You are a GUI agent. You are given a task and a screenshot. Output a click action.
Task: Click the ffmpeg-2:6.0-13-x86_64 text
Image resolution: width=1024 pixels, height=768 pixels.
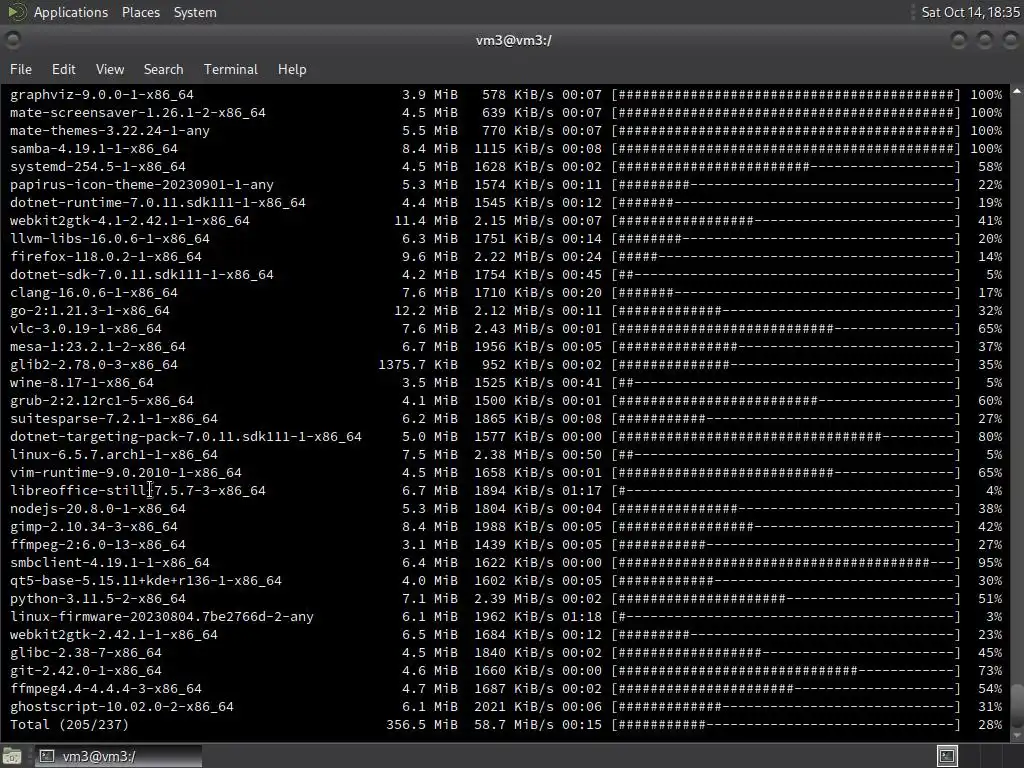click(x=98, y=545)
